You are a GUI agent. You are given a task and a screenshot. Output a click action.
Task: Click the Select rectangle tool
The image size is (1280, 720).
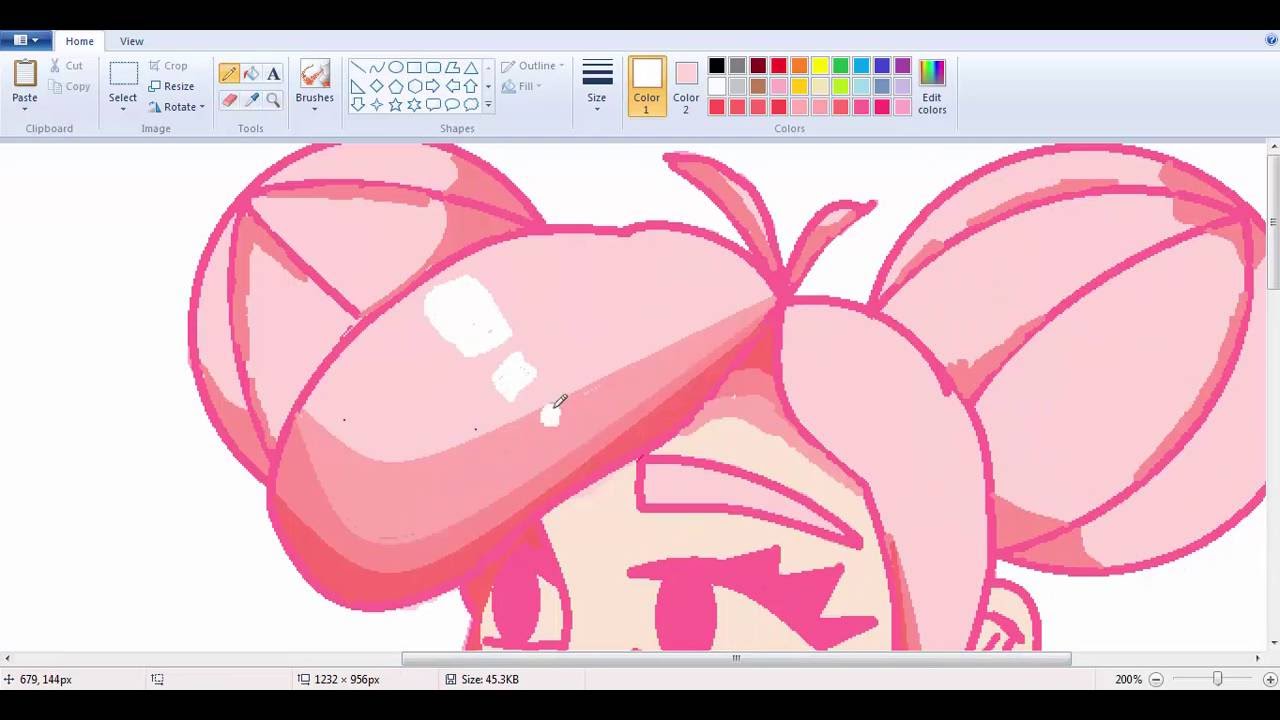click(123, 74)
